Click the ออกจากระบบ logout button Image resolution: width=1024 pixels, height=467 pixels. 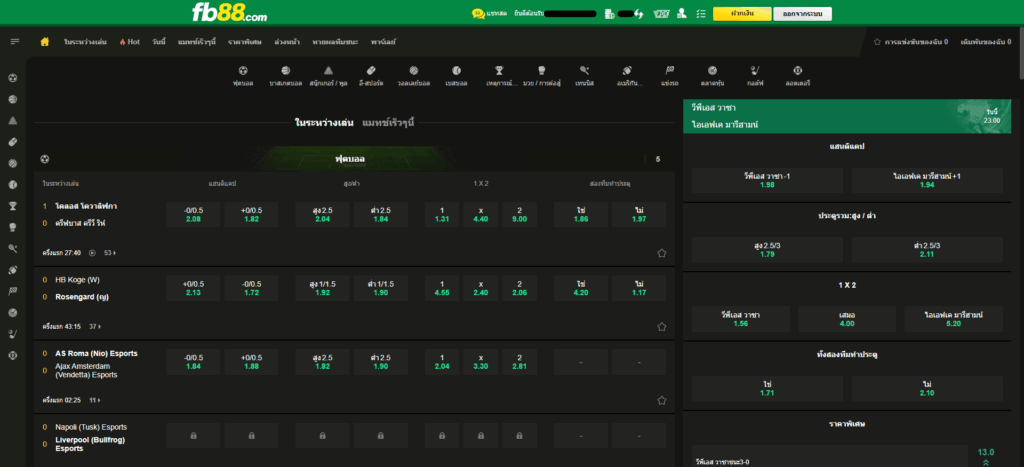tap(803, 14)
